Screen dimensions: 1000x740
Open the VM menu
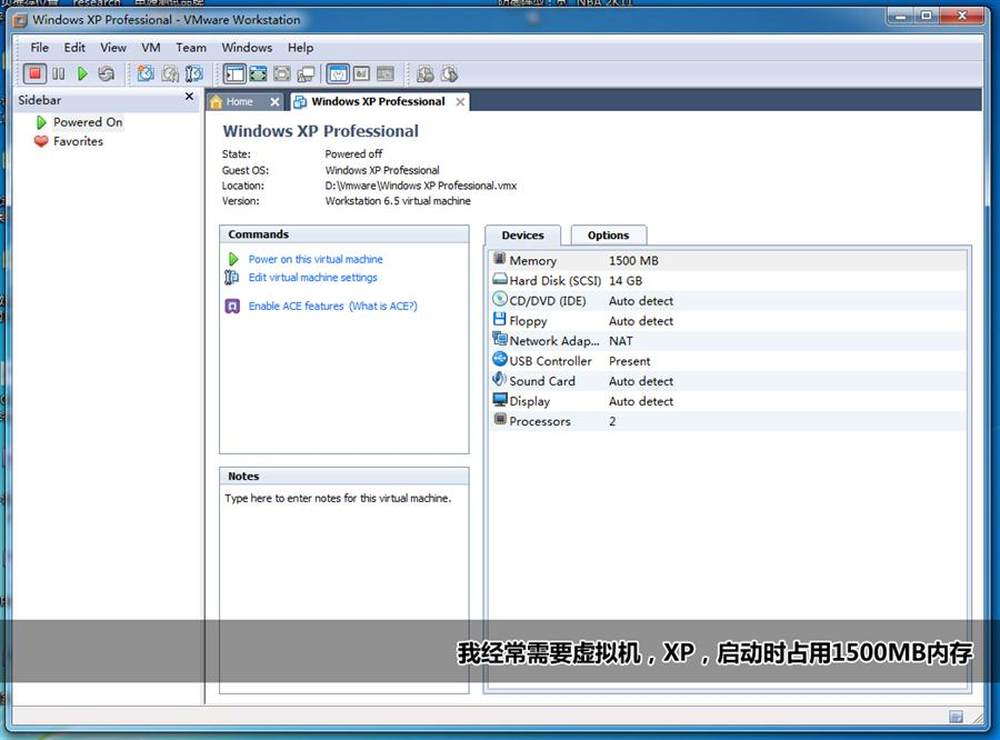pyautogui.click(x=151, y=47)
